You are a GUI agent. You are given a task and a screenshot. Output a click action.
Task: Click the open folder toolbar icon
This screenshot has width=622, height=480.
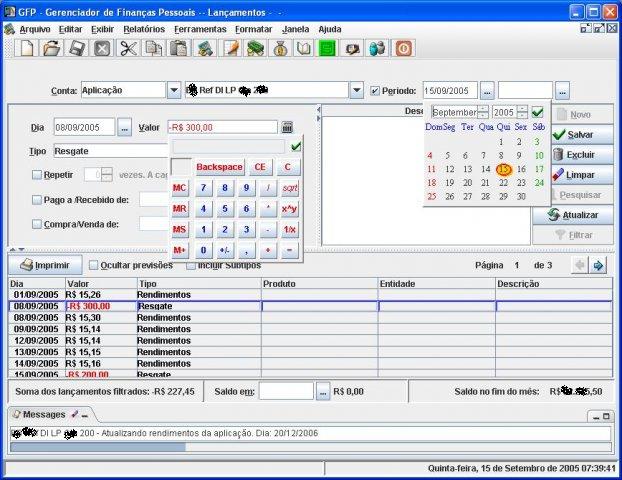pyautogui.click(x=51, y=48)
